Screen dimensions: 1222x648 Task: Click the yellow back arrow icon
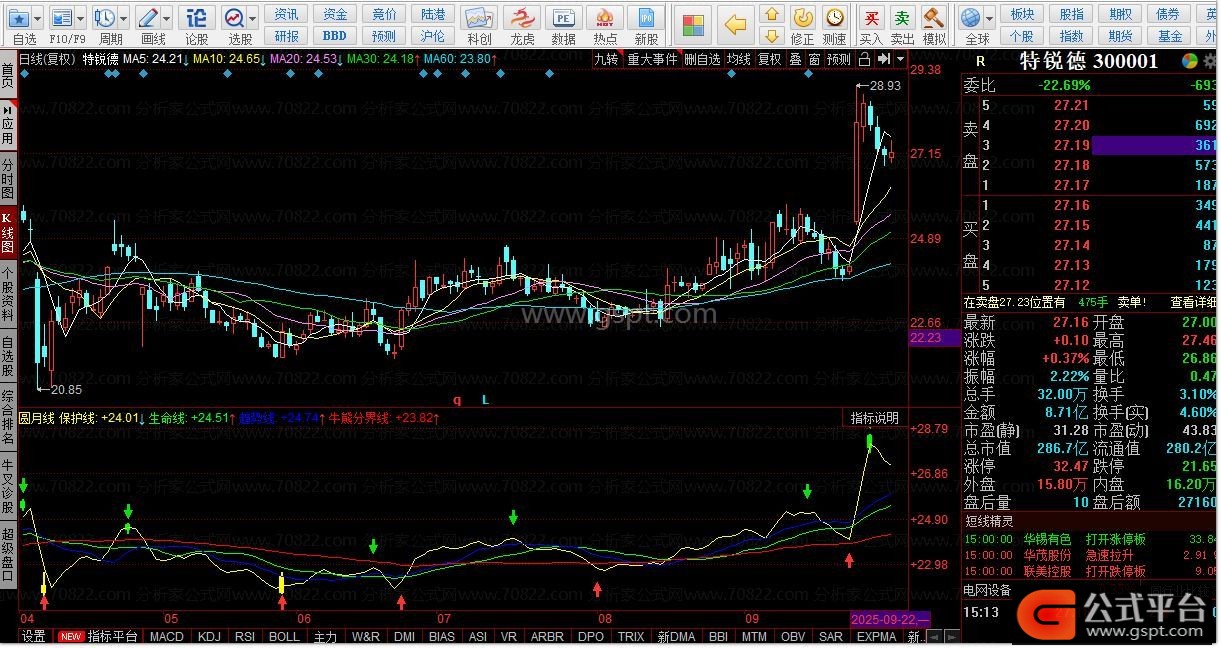click(x=735, y=25)
